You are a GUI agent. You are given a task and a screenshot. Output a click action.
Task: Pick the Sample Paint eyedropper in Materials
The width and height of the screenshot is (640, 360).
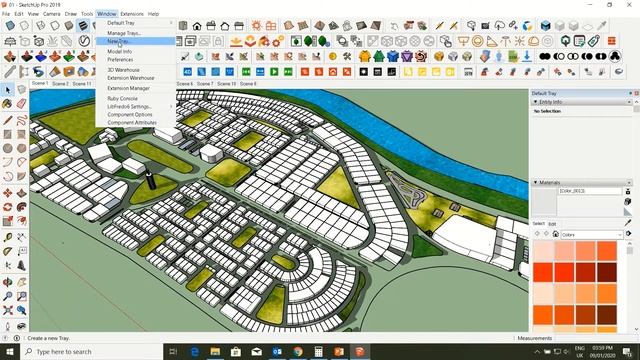628,223
